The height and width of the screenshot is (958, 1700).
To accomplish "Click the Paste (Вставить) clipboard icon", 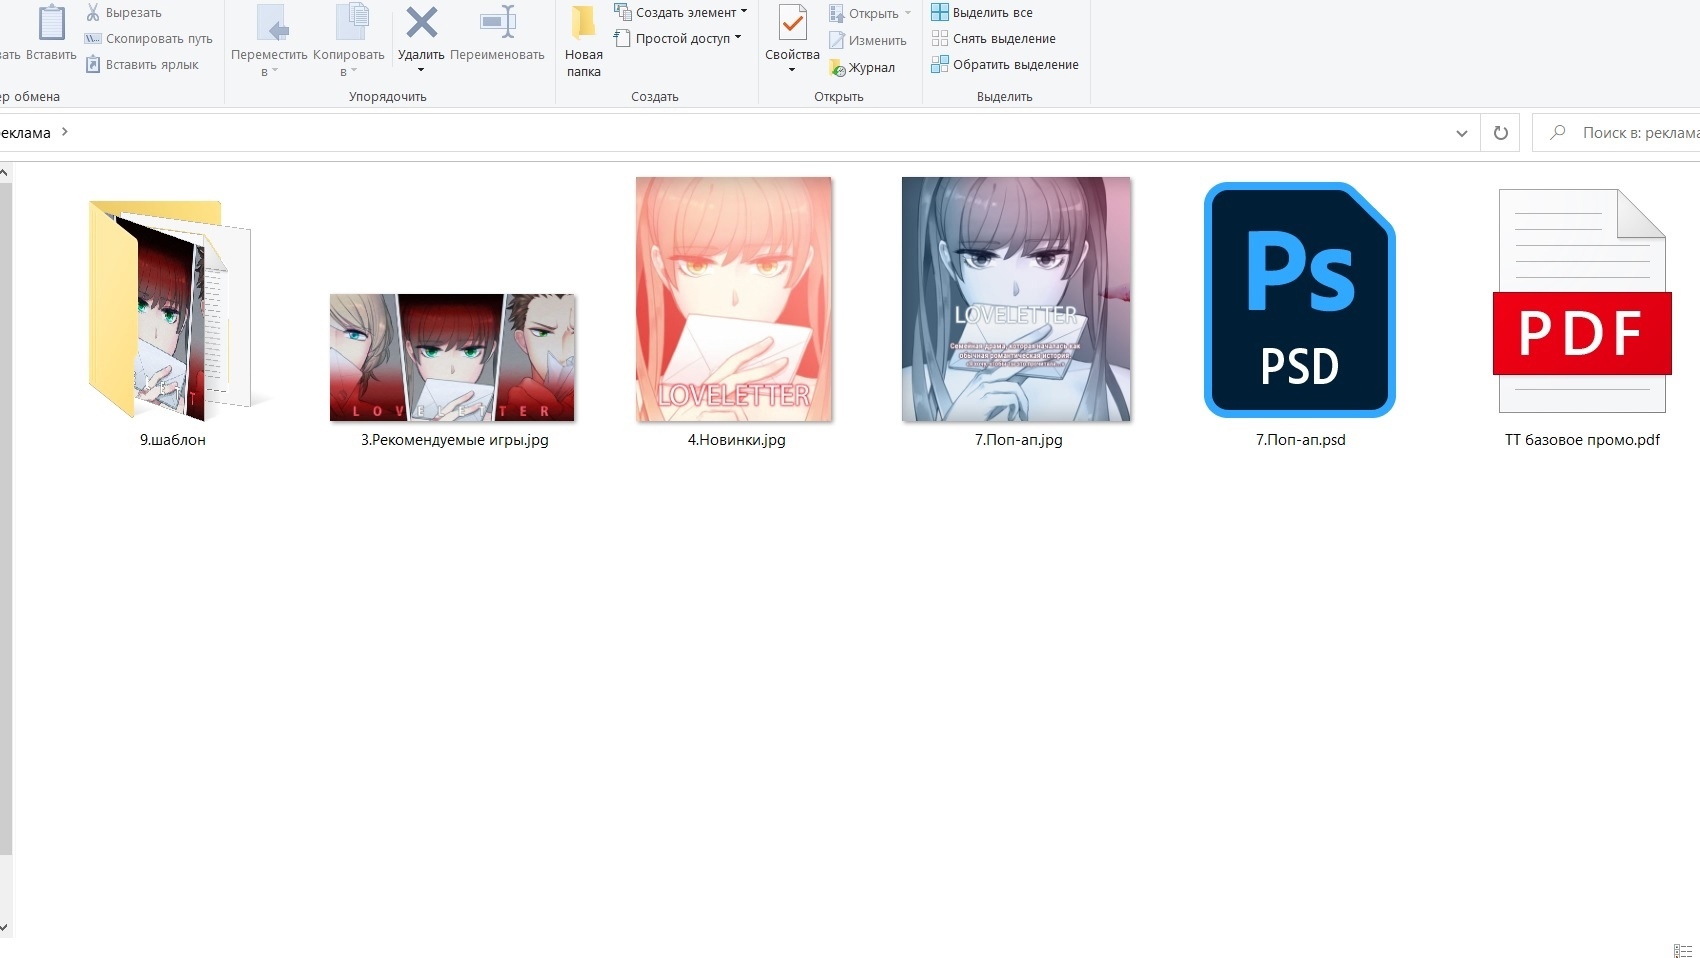I will click(x=51, y=22).
